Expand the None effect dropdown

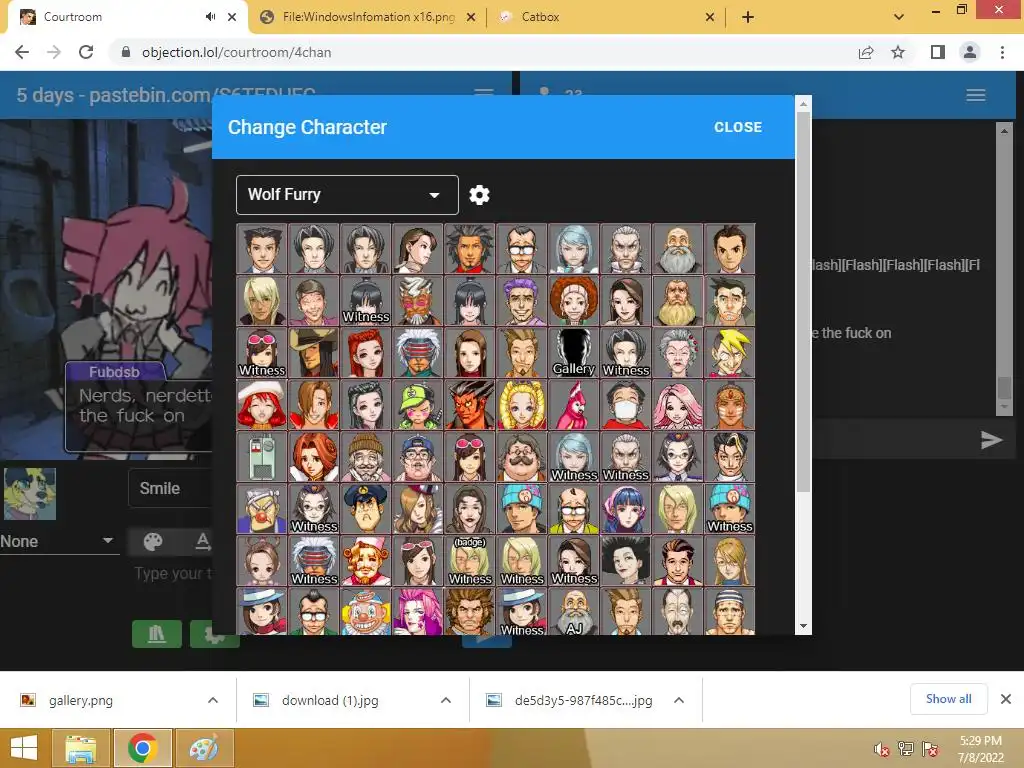tap(59, 541)
